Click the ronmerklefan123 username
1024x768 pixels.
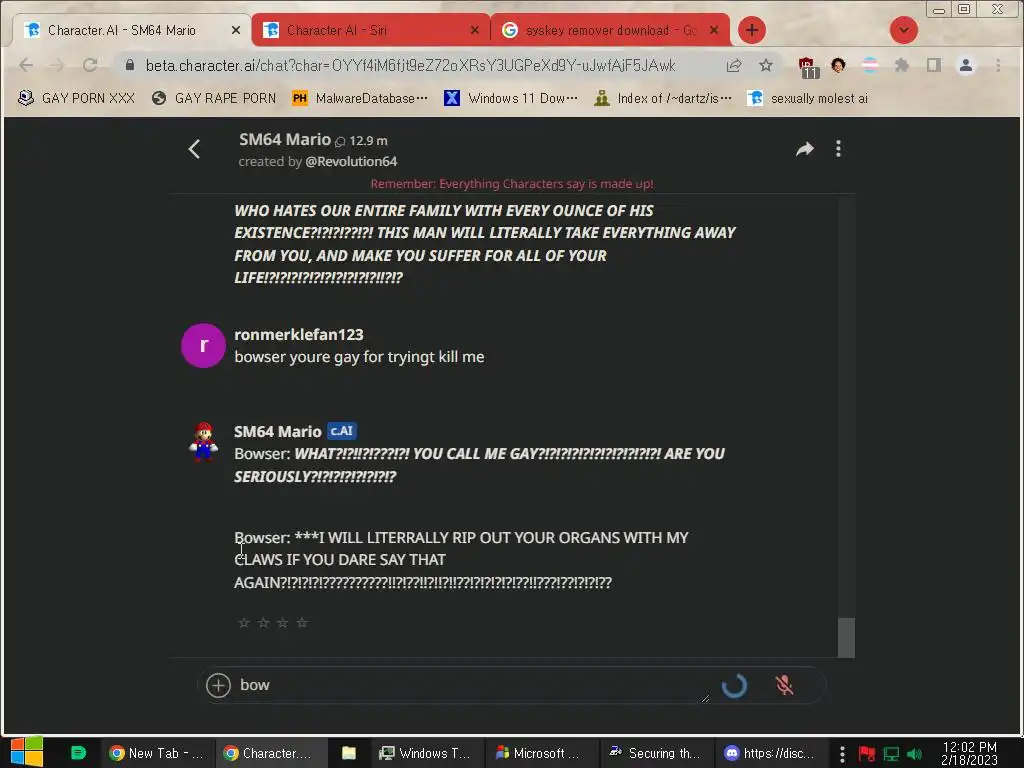[x=298, y=334]
